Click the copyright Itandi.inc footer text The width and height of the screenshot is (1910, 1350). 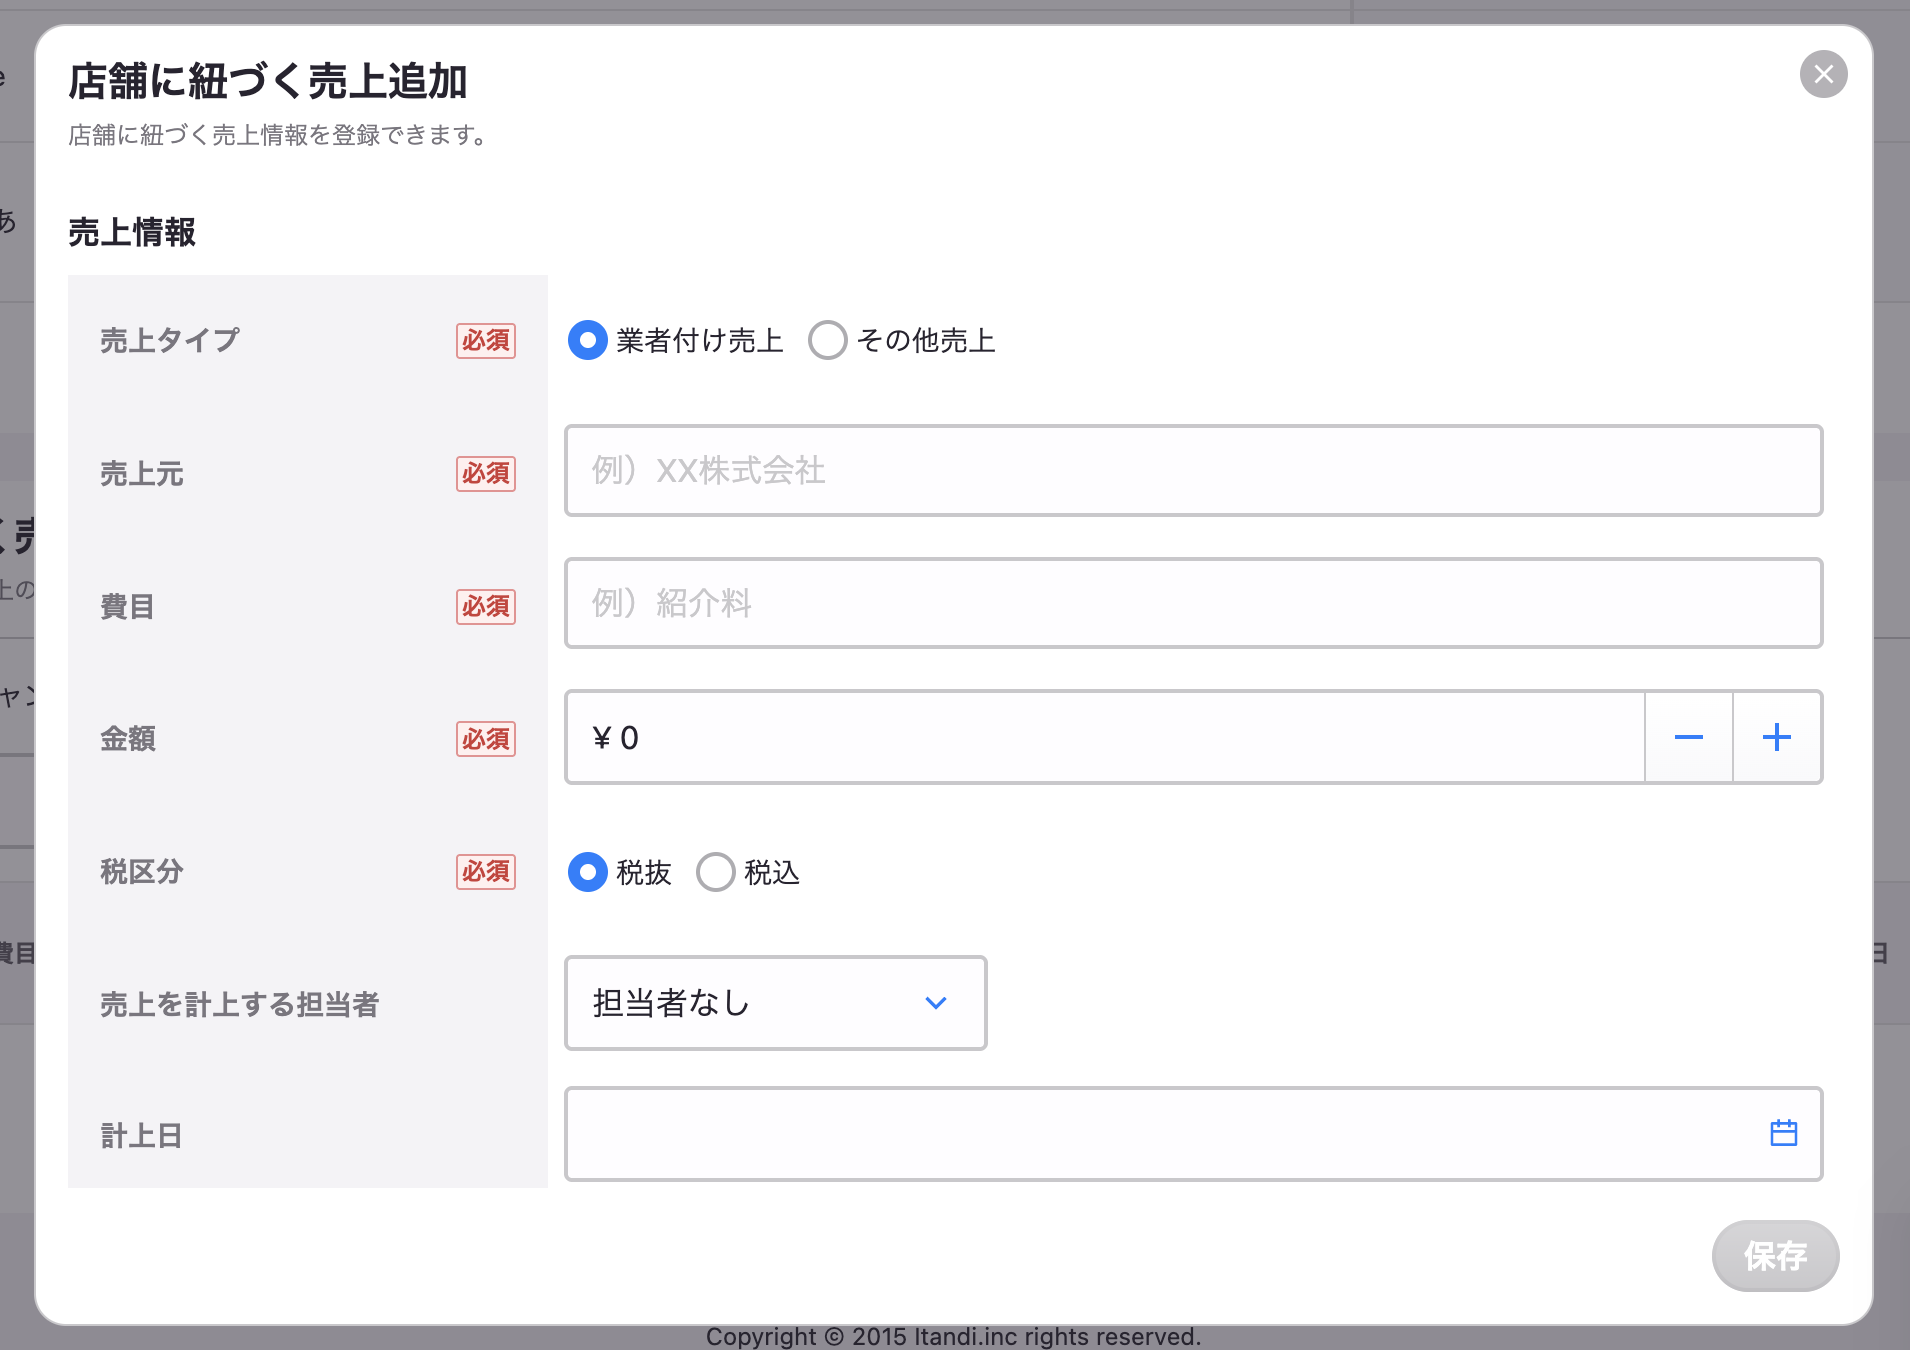click(953, 1337)
